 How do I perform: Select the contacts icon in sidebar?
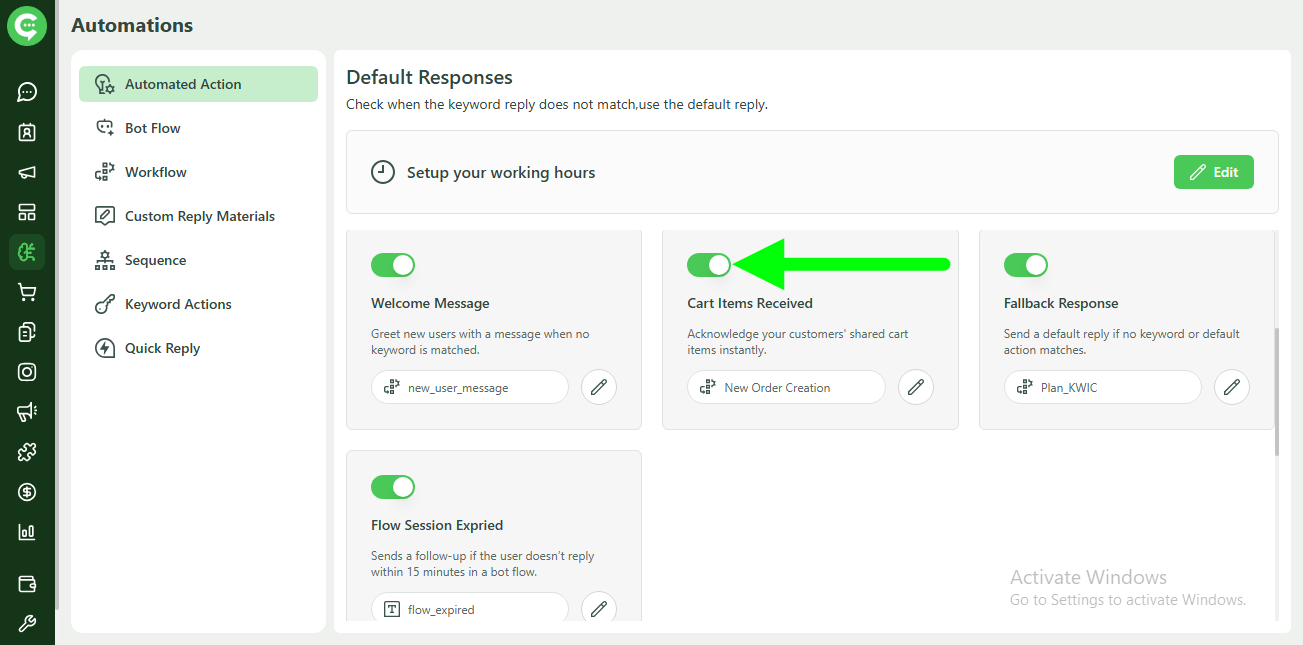point(27,131)
